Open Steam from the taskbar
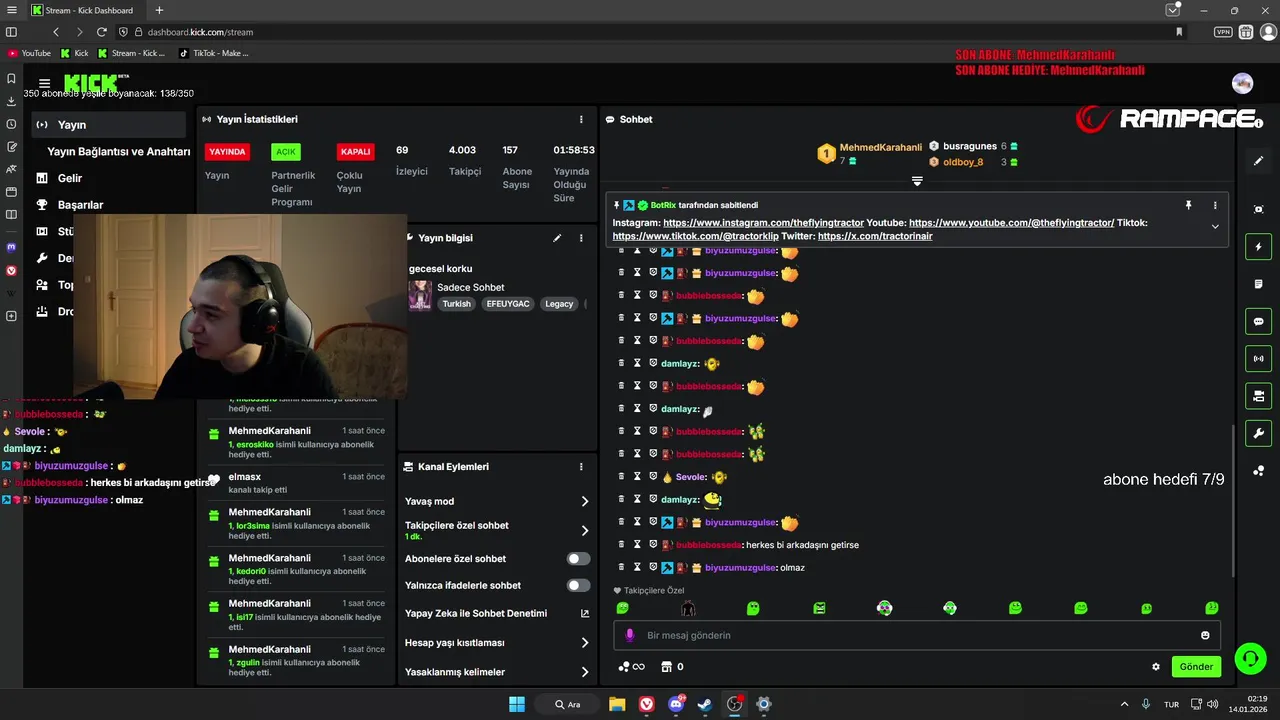This screenshot has height=720, width=1280. [705, 704]
